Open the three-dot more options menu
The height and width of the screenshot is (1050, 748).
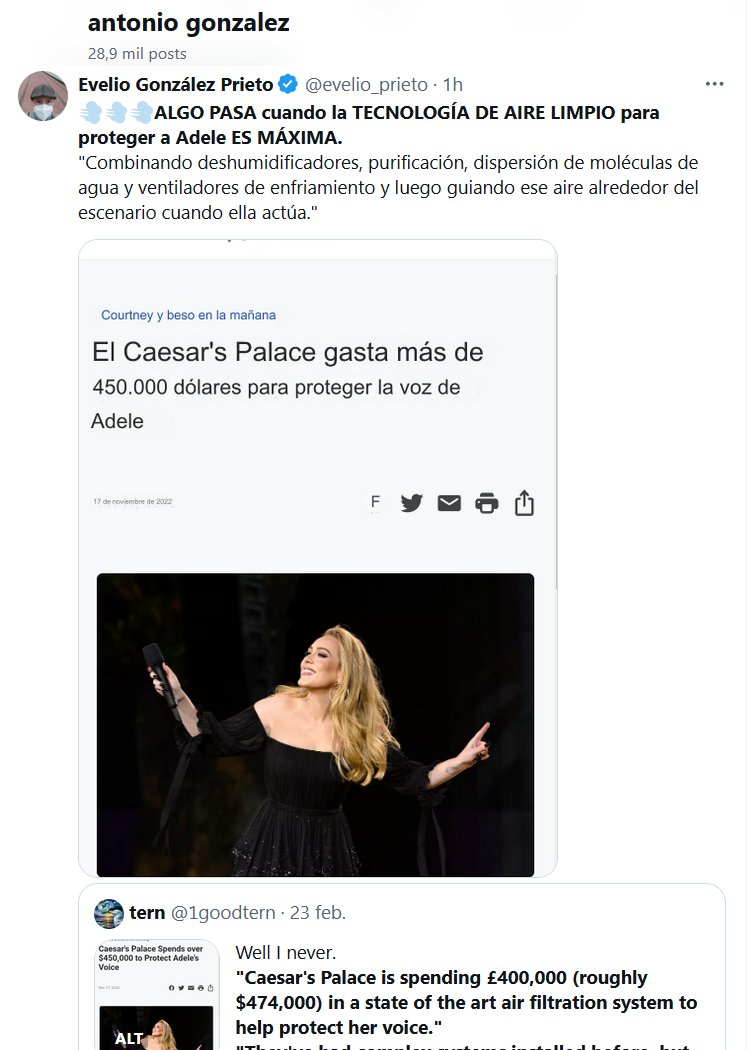click(714, 84)
